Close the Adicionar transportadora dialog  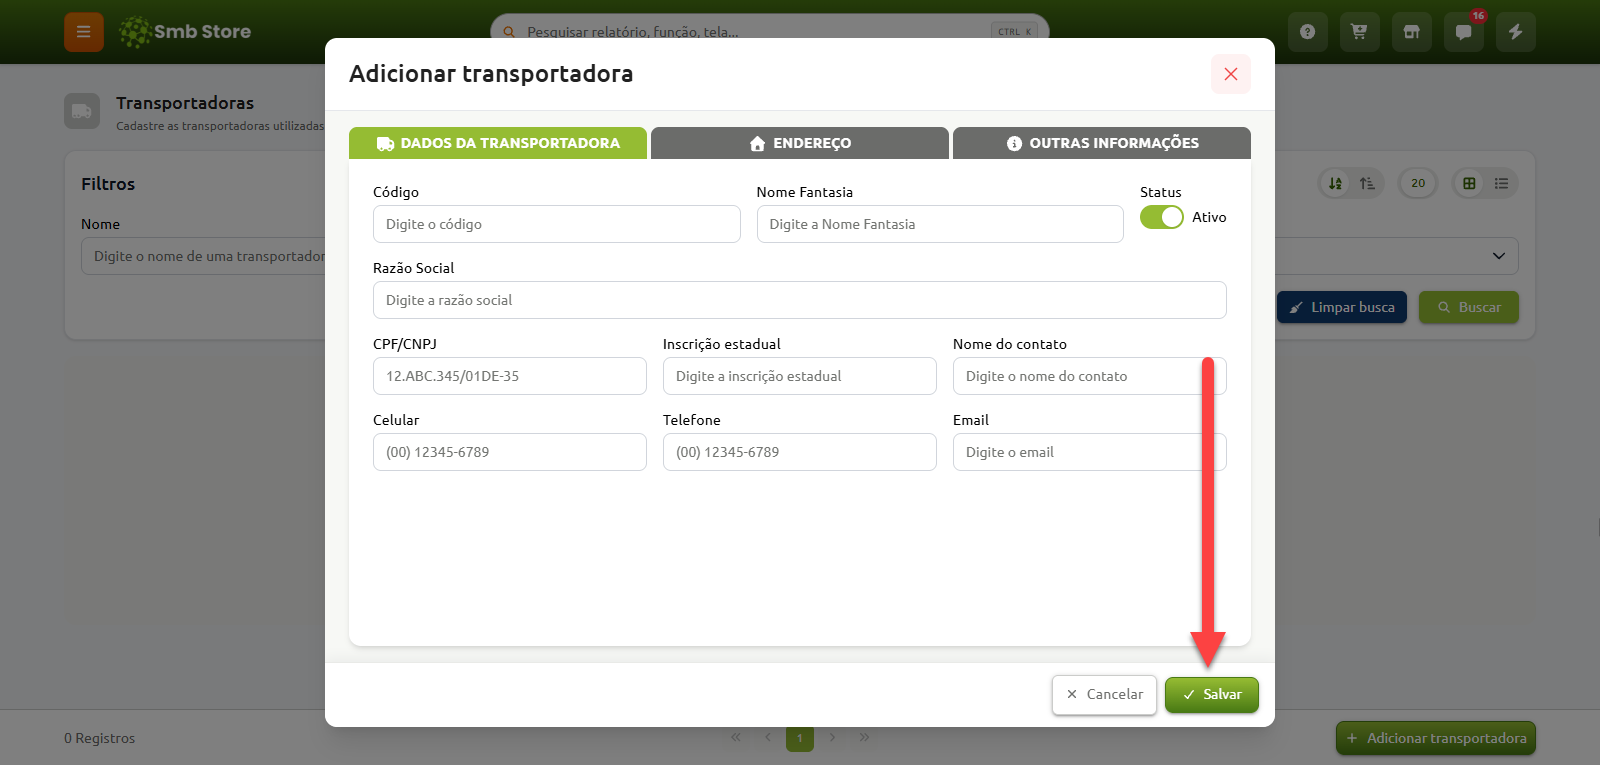pos(1231,74)
